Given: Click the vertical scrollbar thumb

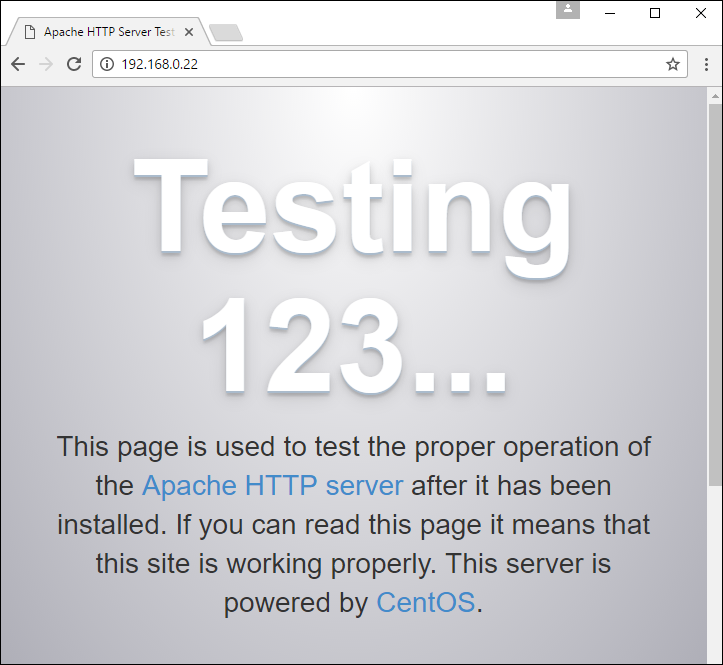Looking at the screenshot, I should (715, 295).
